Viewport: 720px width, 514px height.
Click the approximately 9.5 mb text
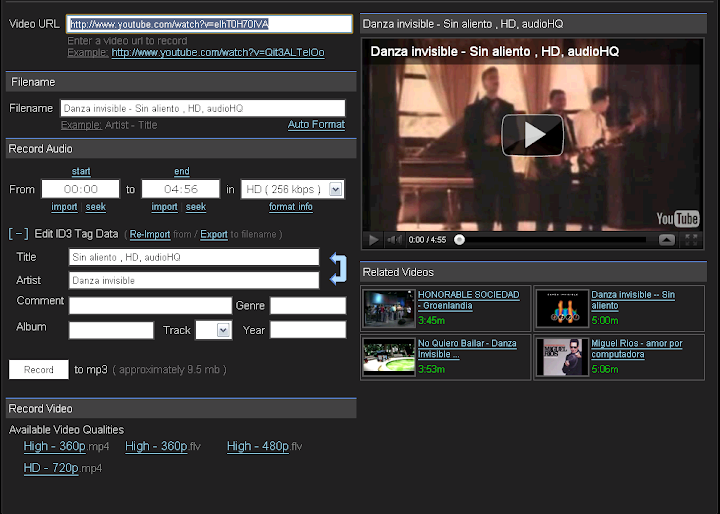point(169,370)
